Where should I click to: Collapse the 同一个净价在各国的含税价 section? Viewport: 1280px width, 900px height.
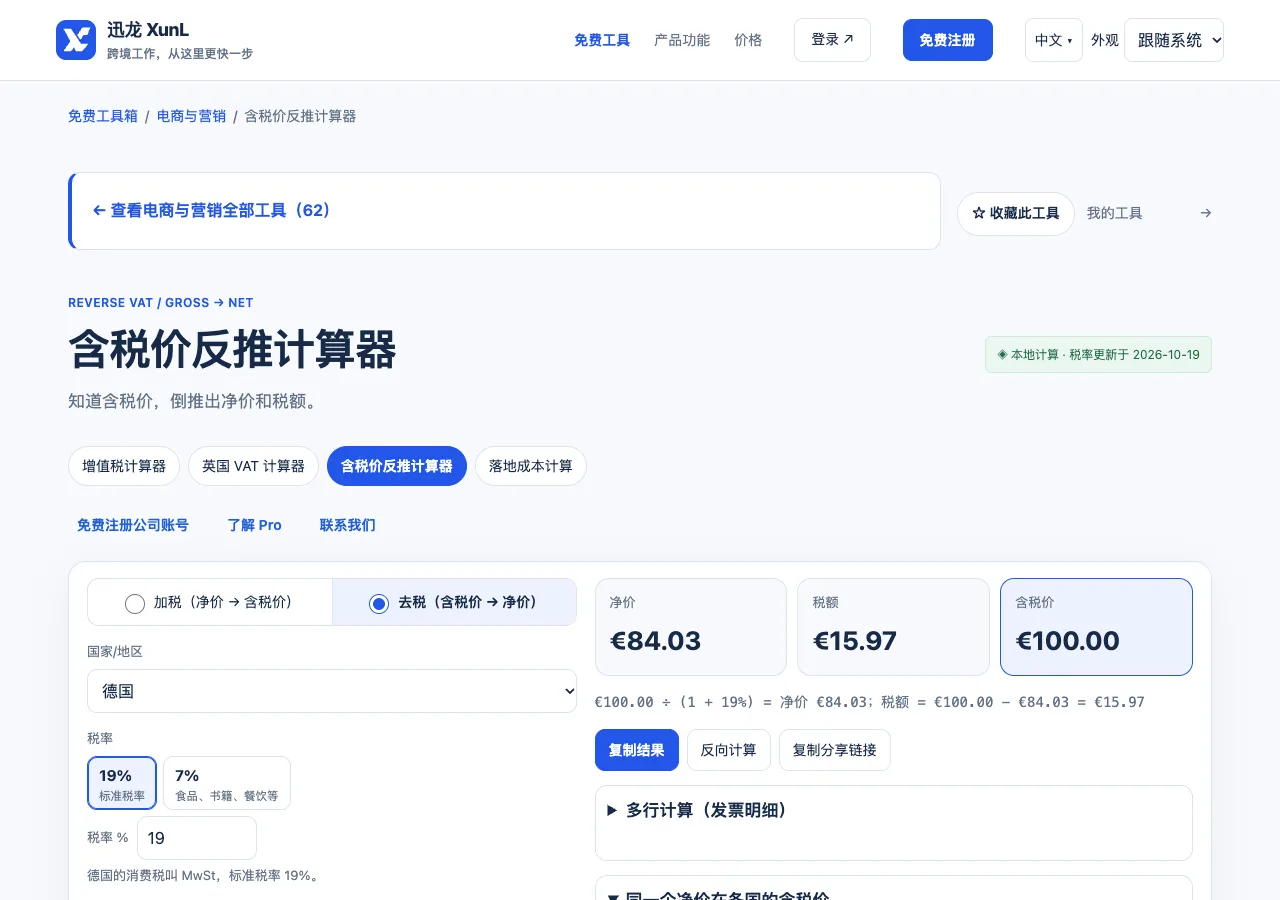point(894,895)
